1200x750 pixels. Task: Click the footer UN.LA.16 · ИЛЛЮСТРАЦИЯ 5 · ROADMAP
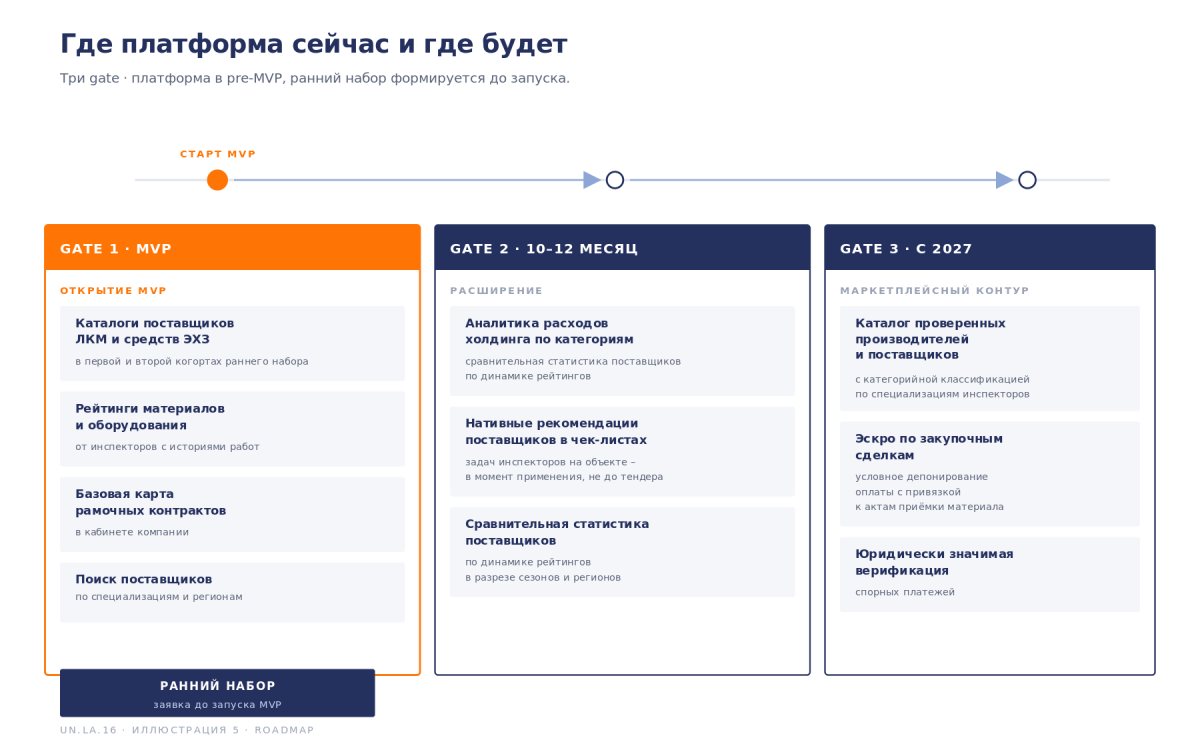point(187,730)
